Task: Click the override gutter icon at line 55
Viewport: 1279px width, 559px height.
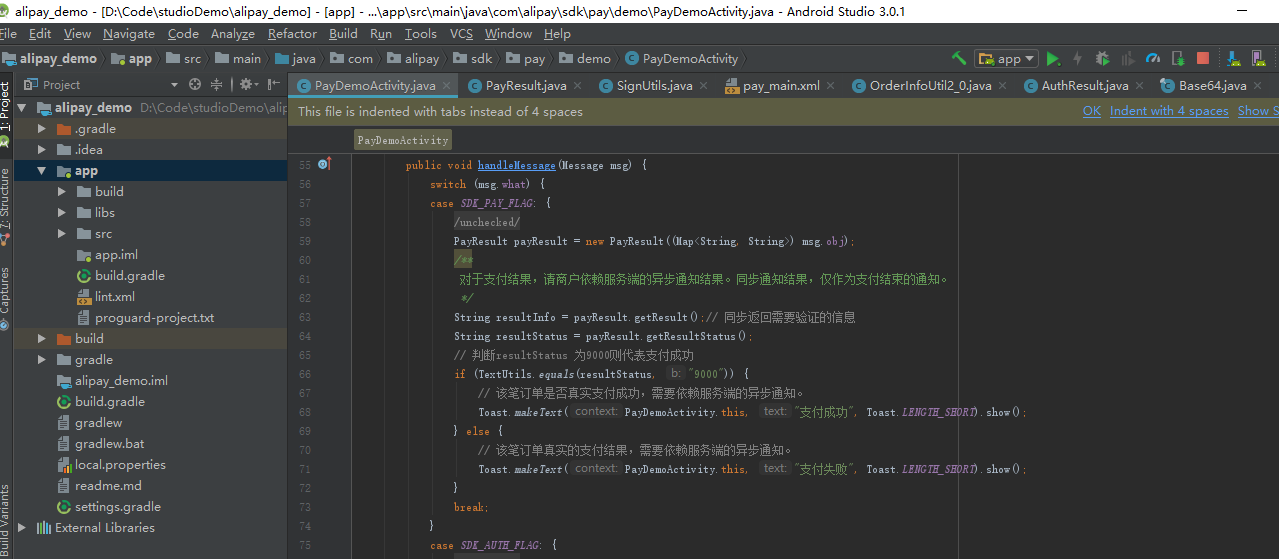Action: click(324, 164)
